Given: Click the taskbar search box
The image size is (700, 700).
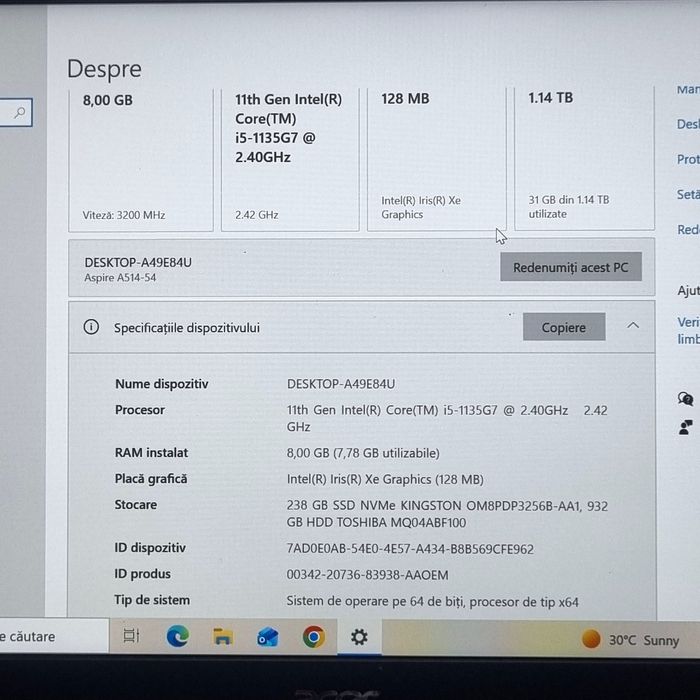Looking at the screenshot, I should [54, 636].
